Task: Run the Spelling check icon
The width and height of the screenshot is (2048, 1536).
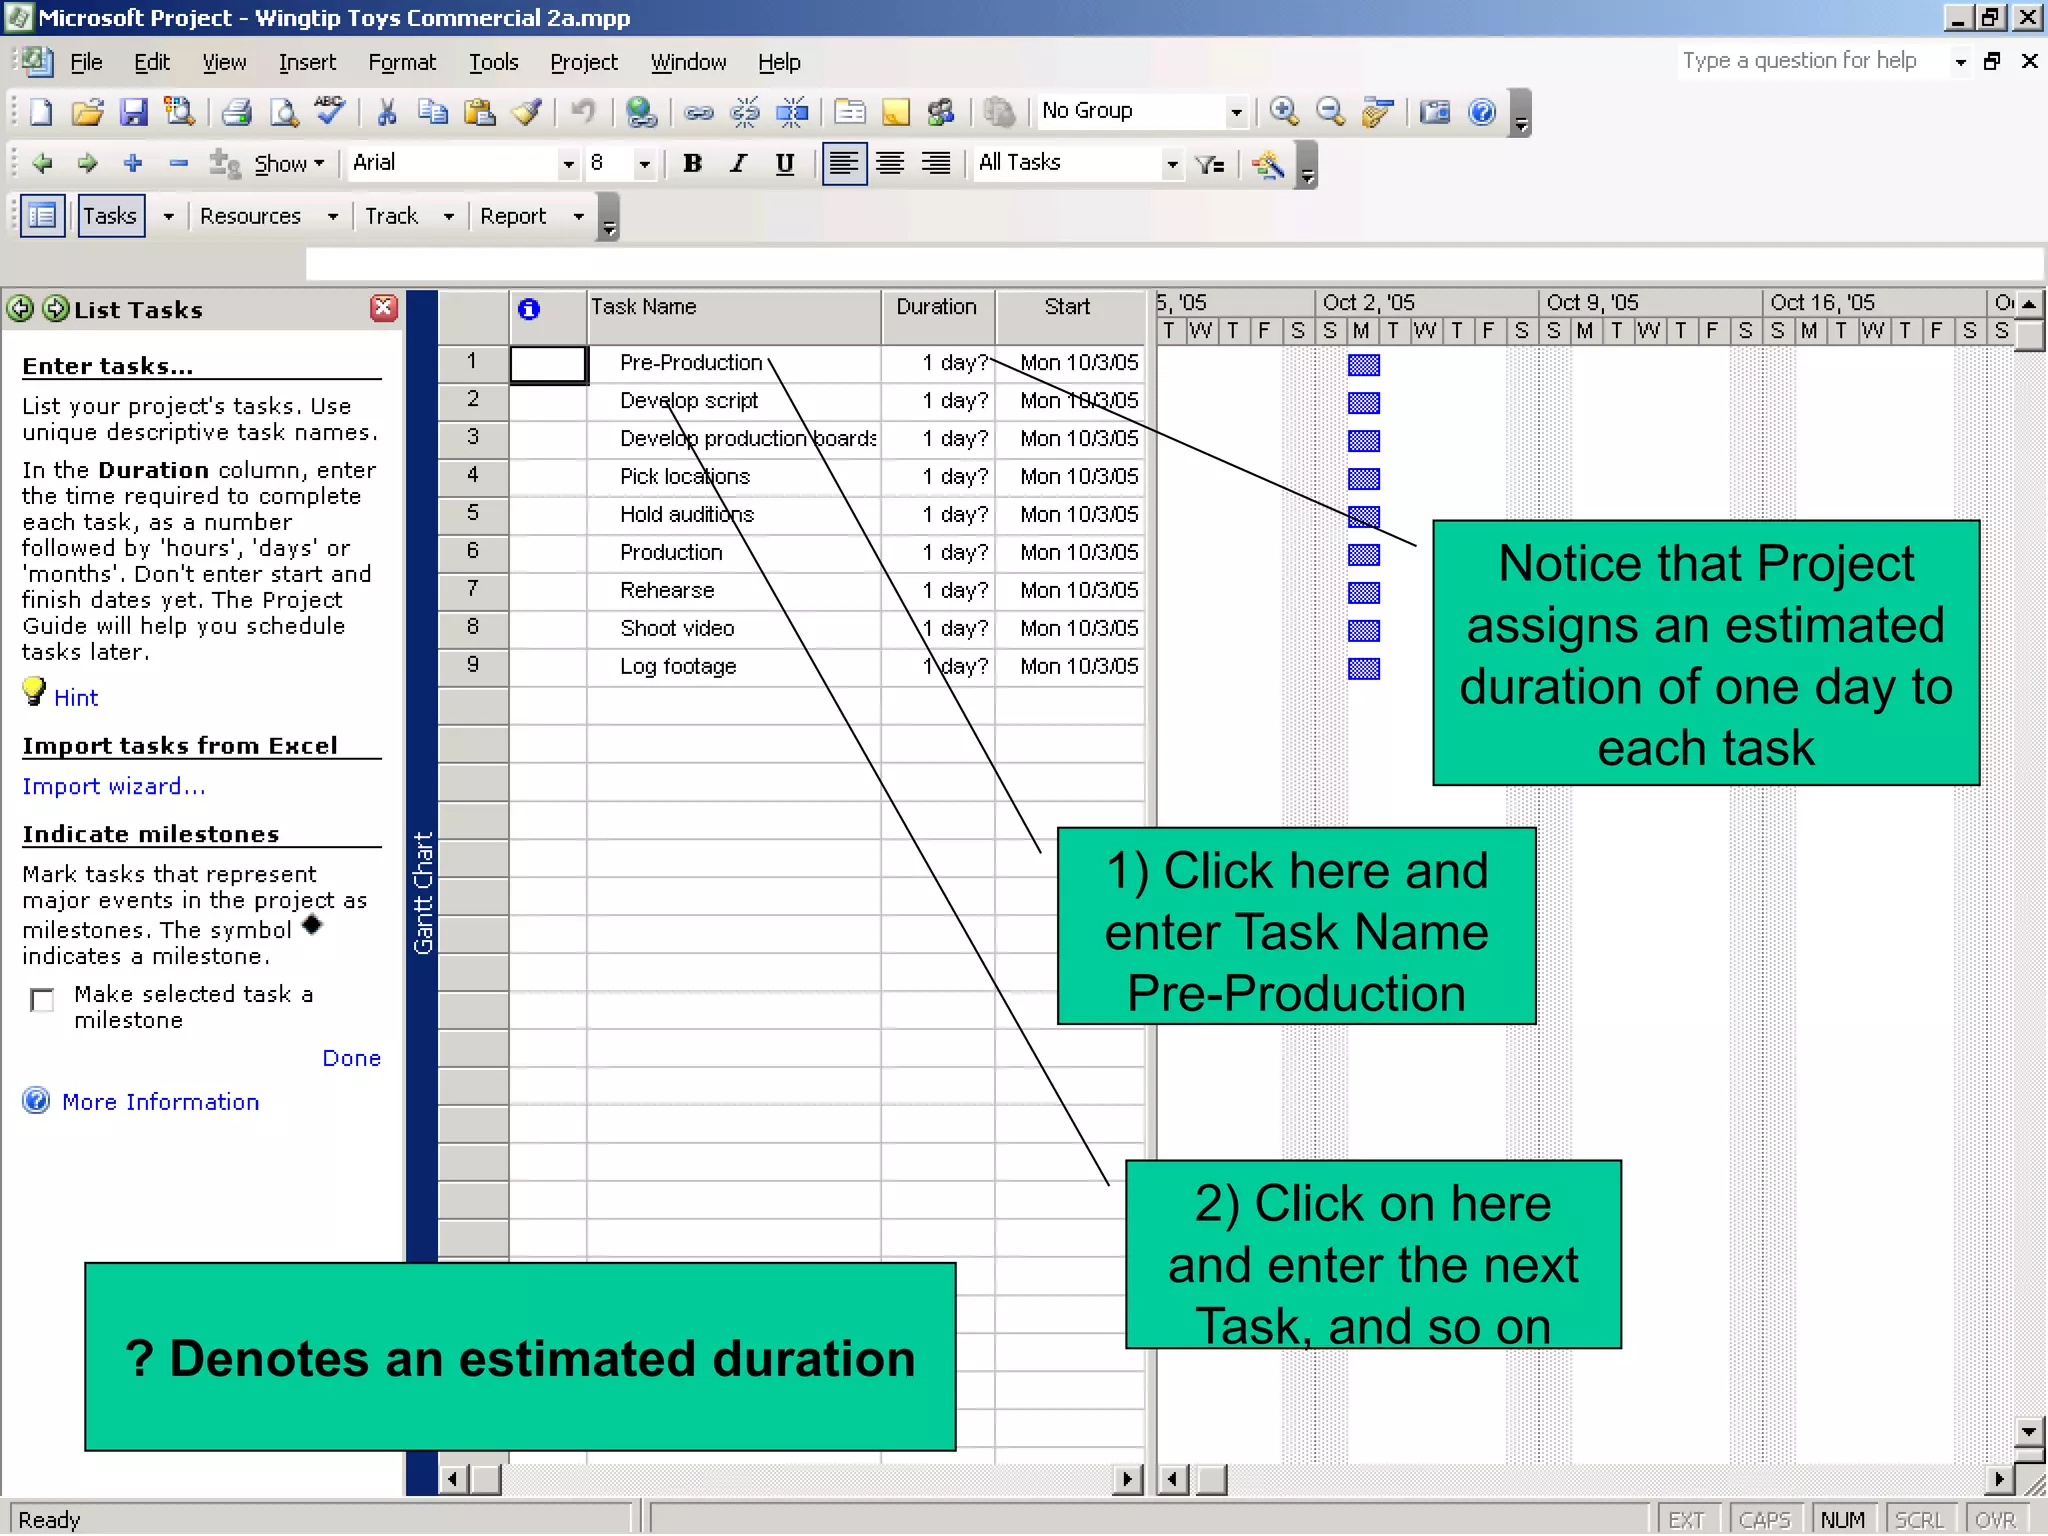Action: [x=330, y=112]
